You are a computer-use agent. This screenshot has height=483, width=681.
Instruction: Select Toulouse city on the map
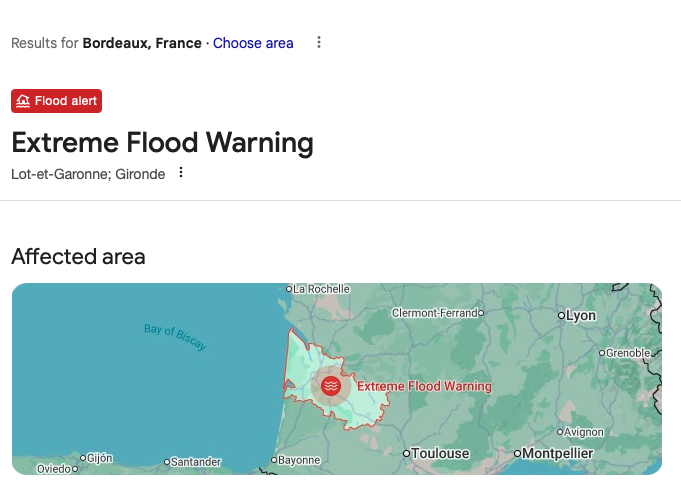440,453
